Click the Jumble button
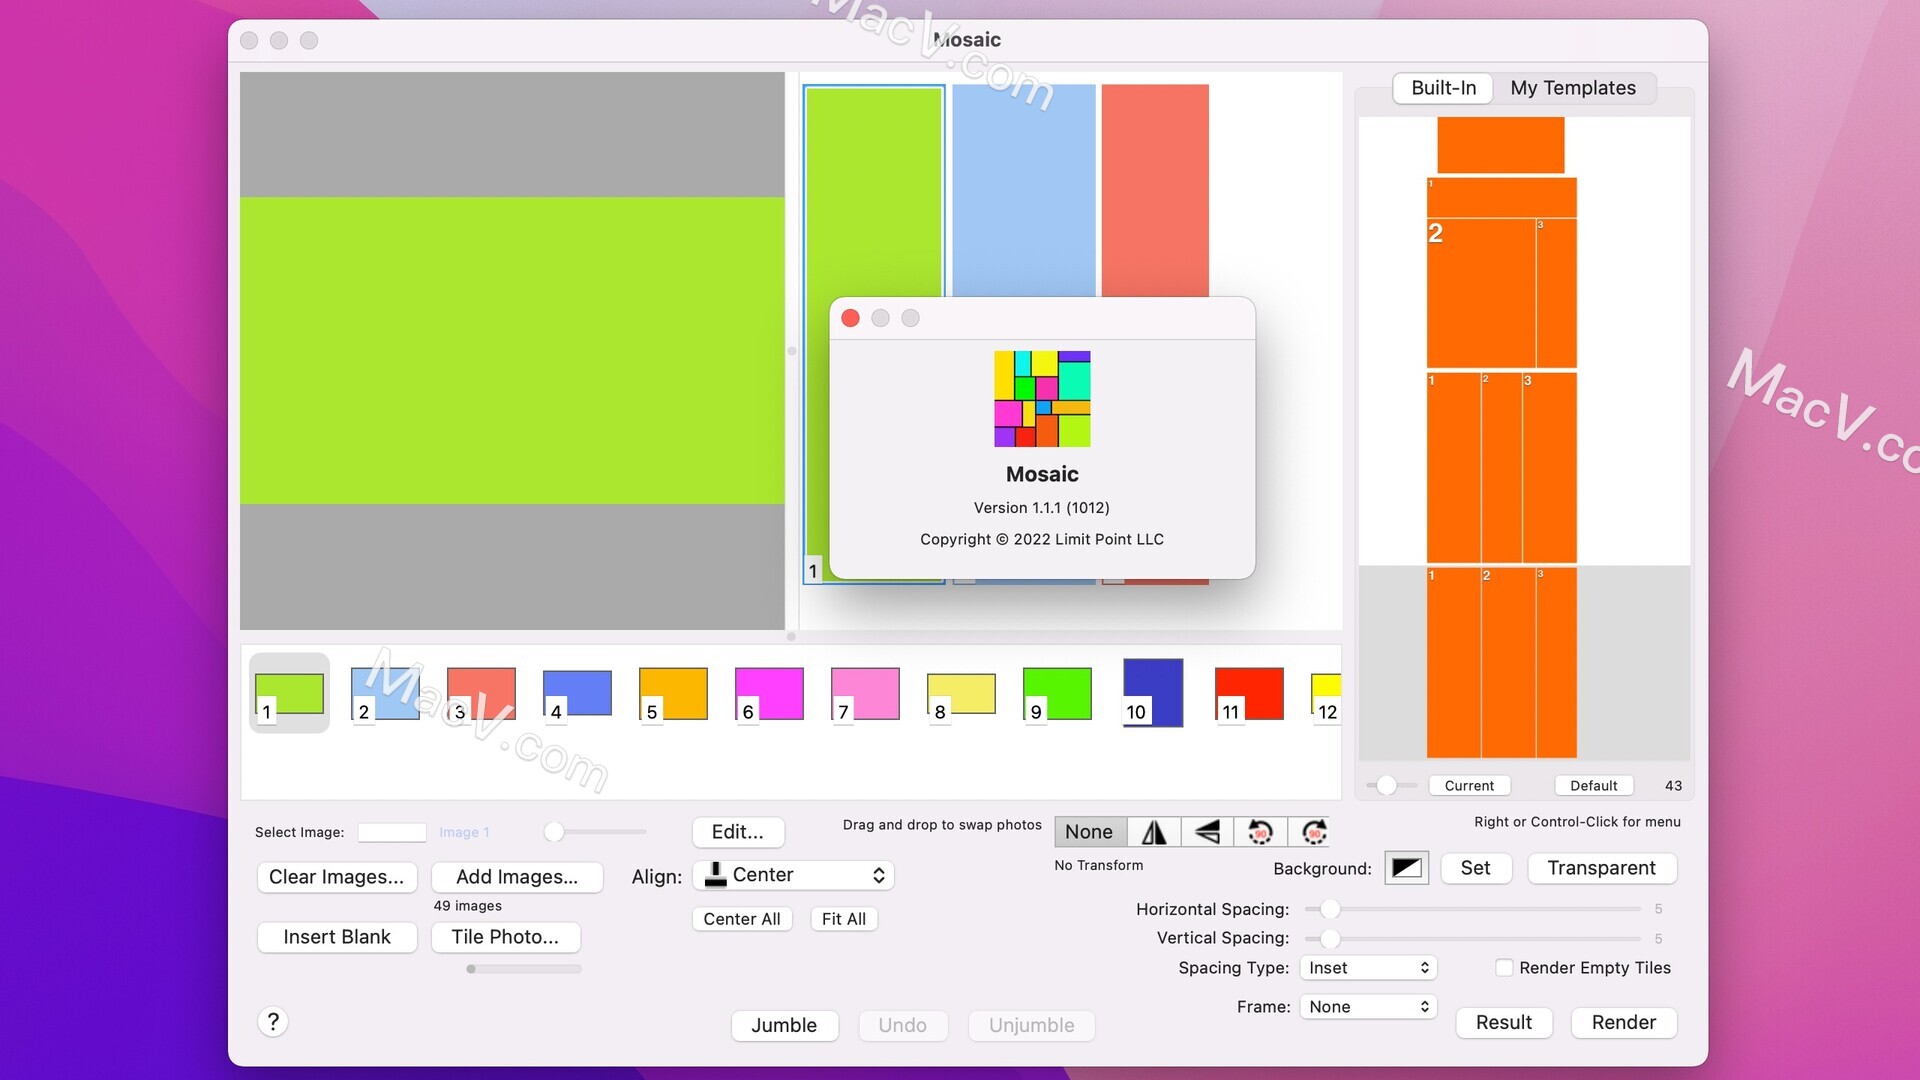This screenshot has height=1080, width=1920. point(783,1023)
